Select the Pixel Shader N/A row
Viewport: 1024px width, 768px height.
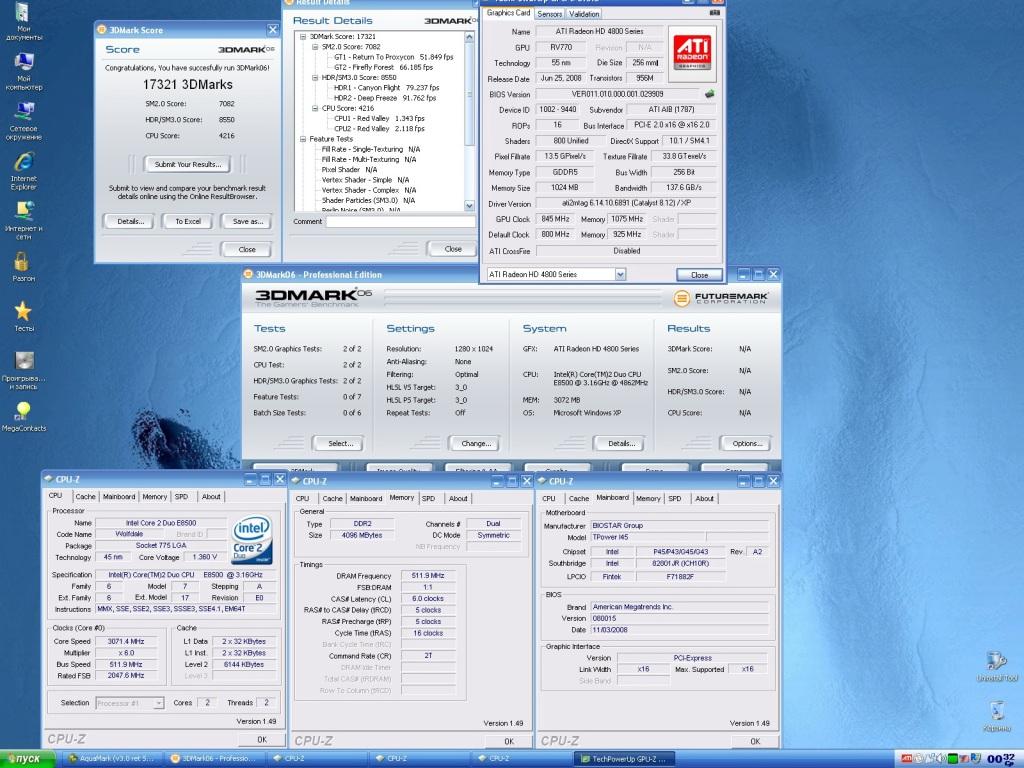(x=349, y=170)
